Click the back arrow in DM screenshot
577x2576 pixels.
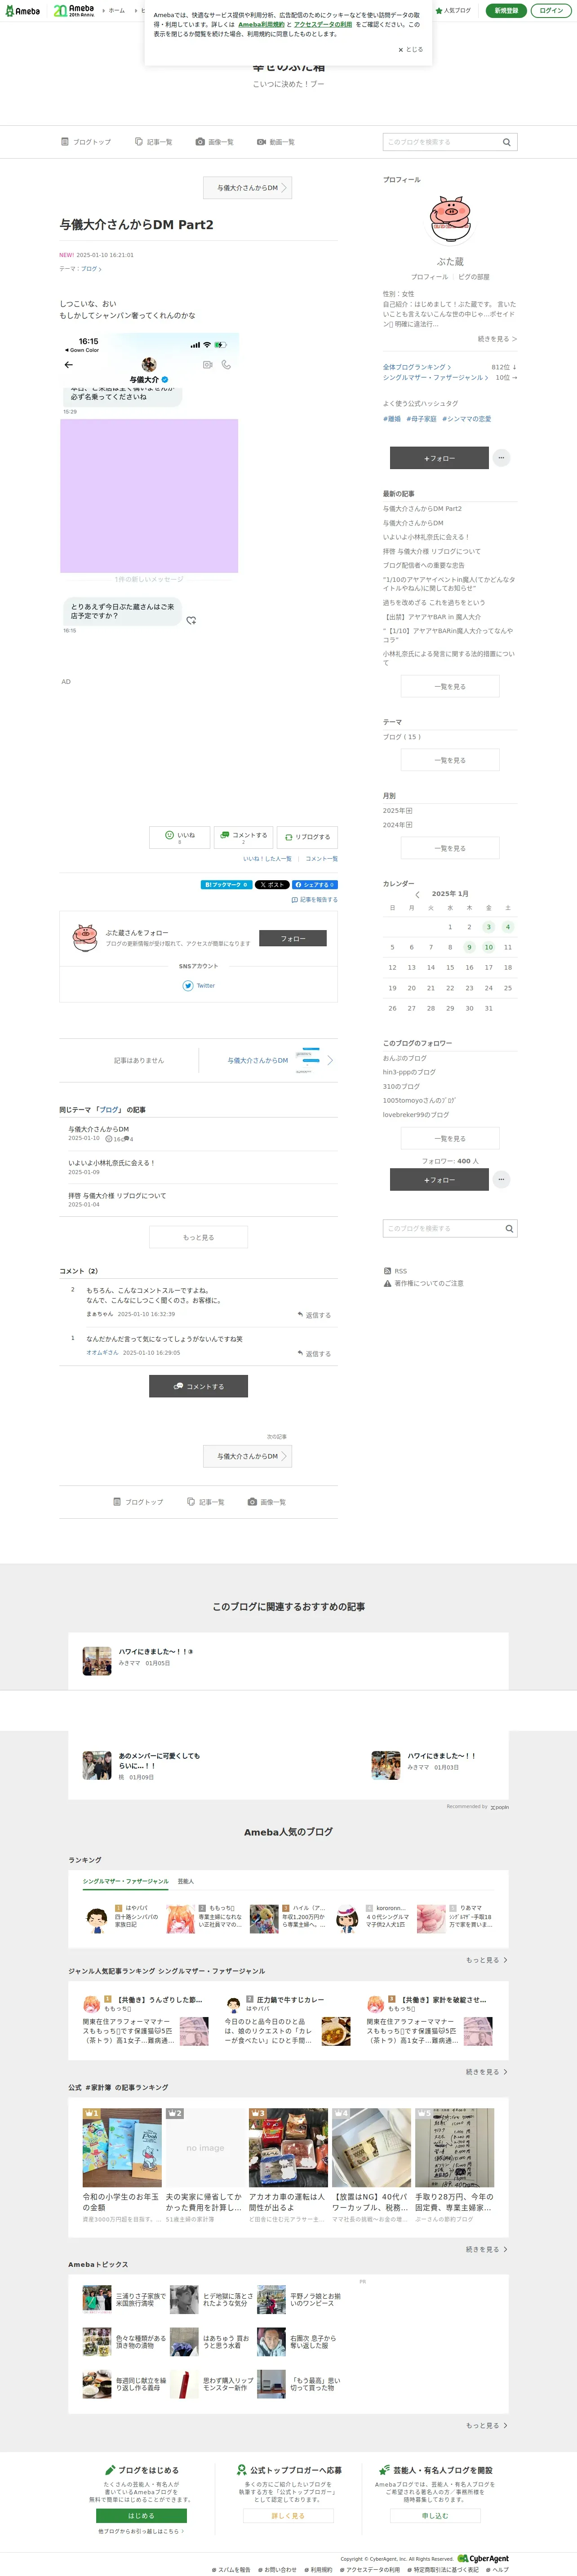click(x=69, y=365)
